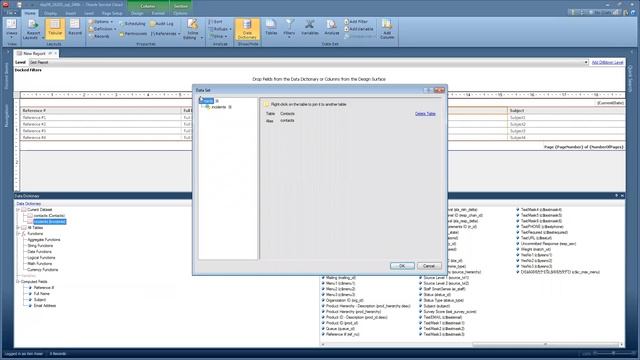The image size is (640, 360).
Task: Click the Delete Table link
Action: (425, 114)
